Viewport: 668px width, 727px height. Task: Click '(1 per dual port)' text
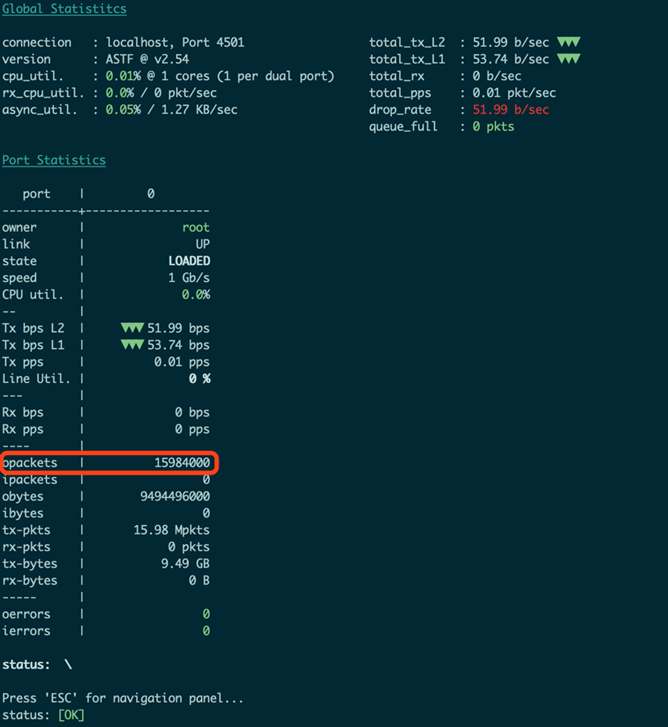pos(276,76)
